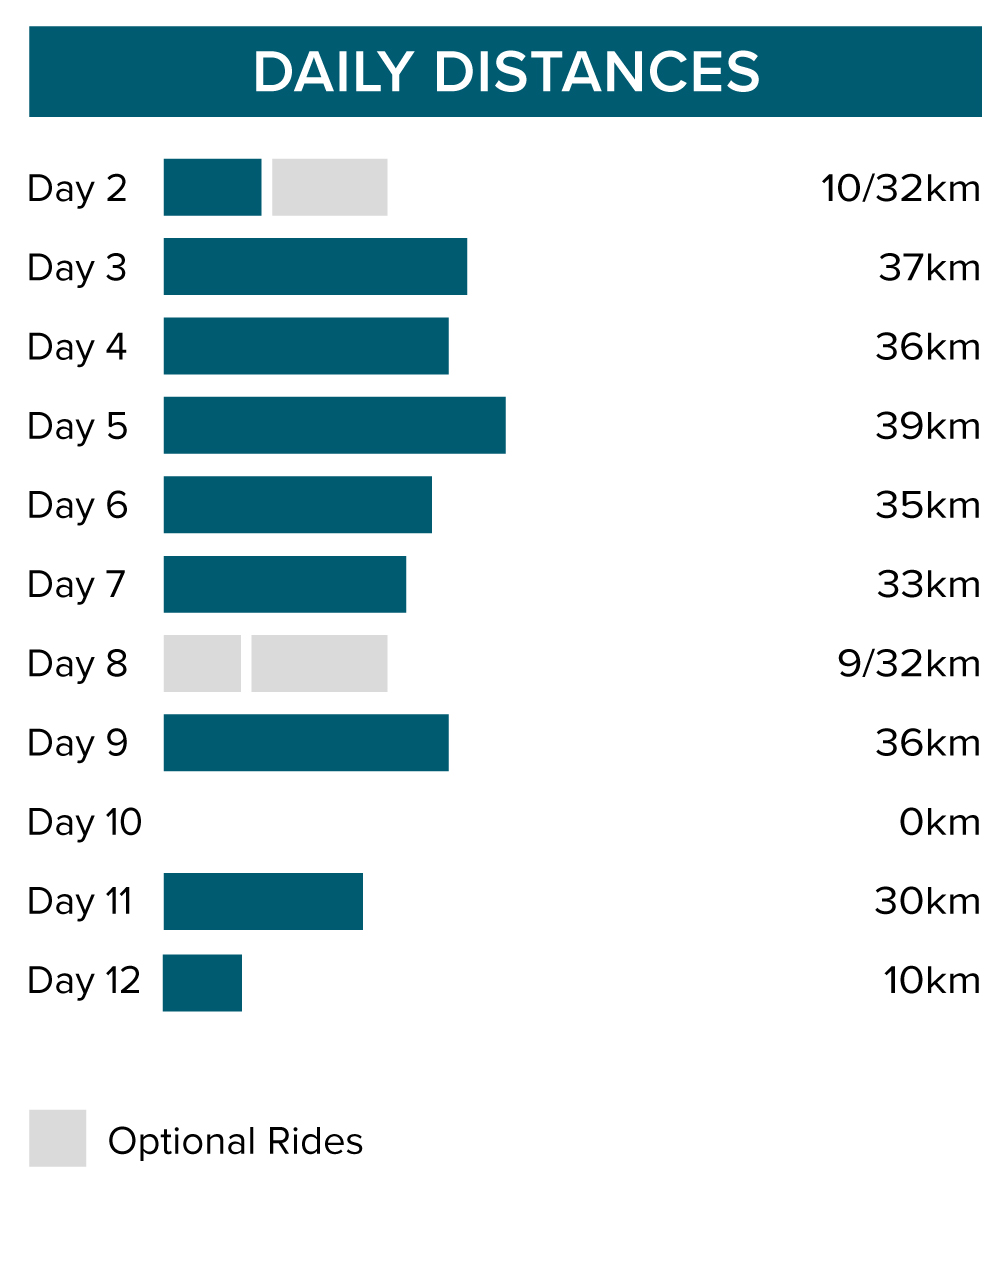Select the shorter gray bar for Day 8
This screenshot has height=1288, width=1000.
(x=202, y=663)
